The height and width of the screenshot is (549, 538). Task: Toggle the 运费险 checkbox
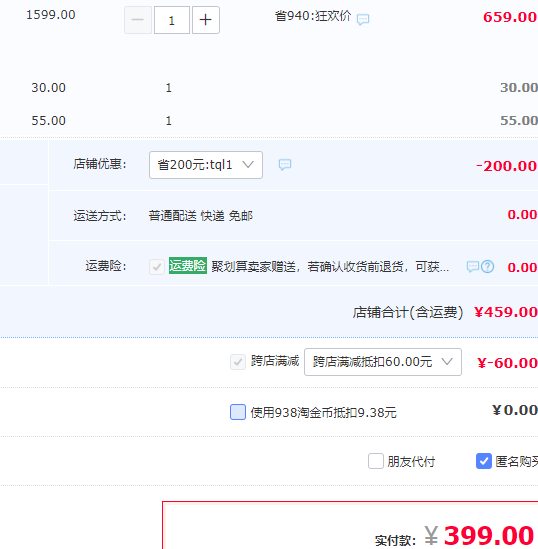[x=157, y=267]
